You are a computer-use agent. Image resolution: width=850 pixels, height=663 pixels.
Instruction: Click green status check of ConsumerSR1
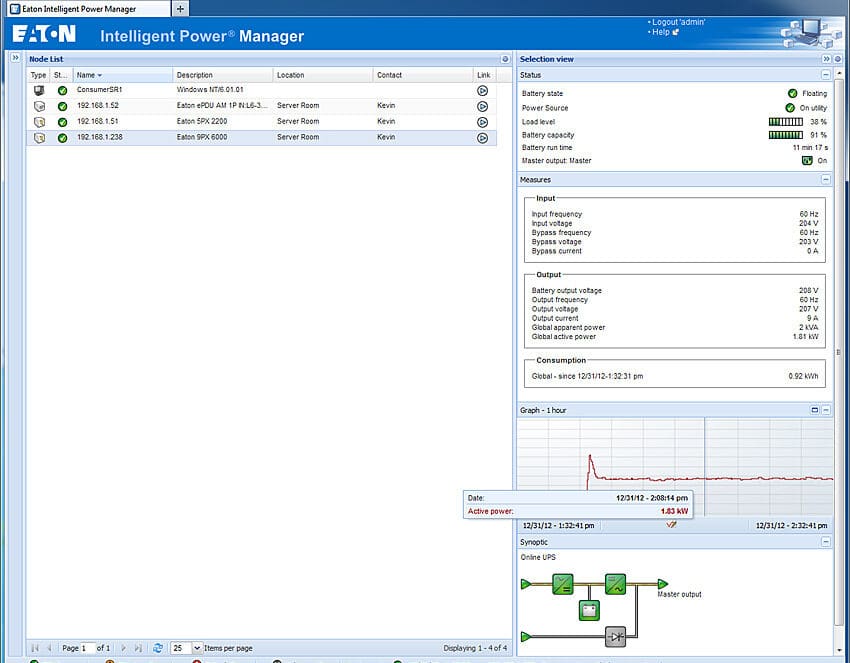(x=62, y=91)
